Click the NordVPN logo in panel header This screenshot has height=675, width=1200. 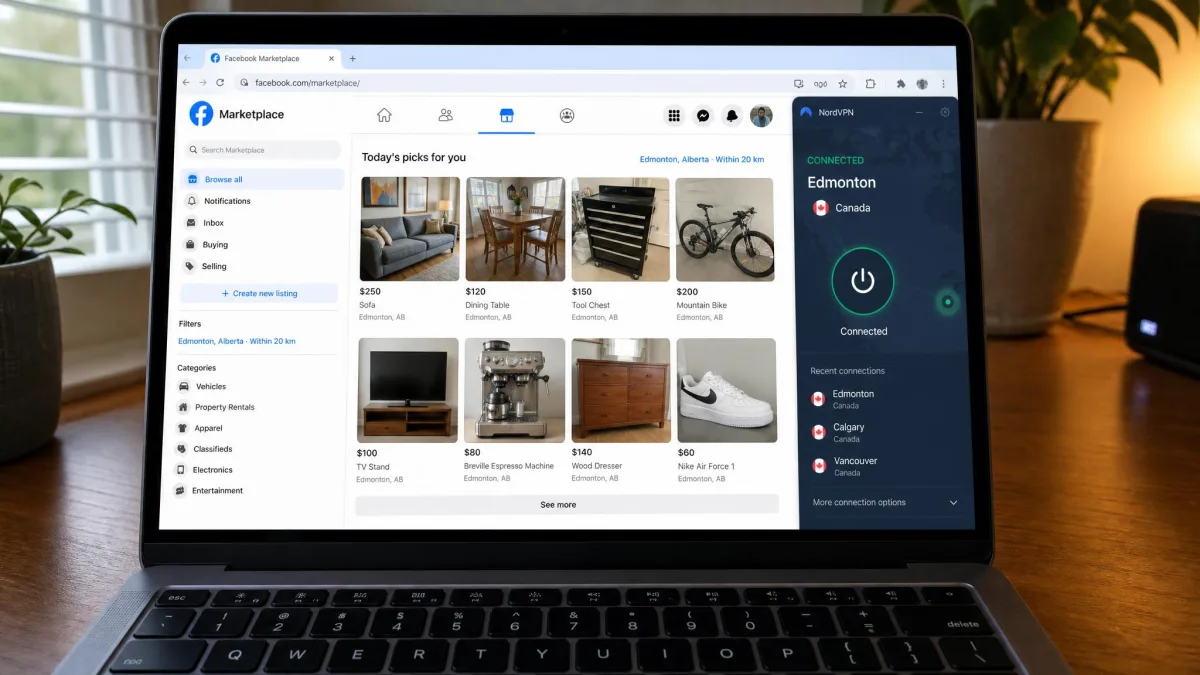pos(806,112)
